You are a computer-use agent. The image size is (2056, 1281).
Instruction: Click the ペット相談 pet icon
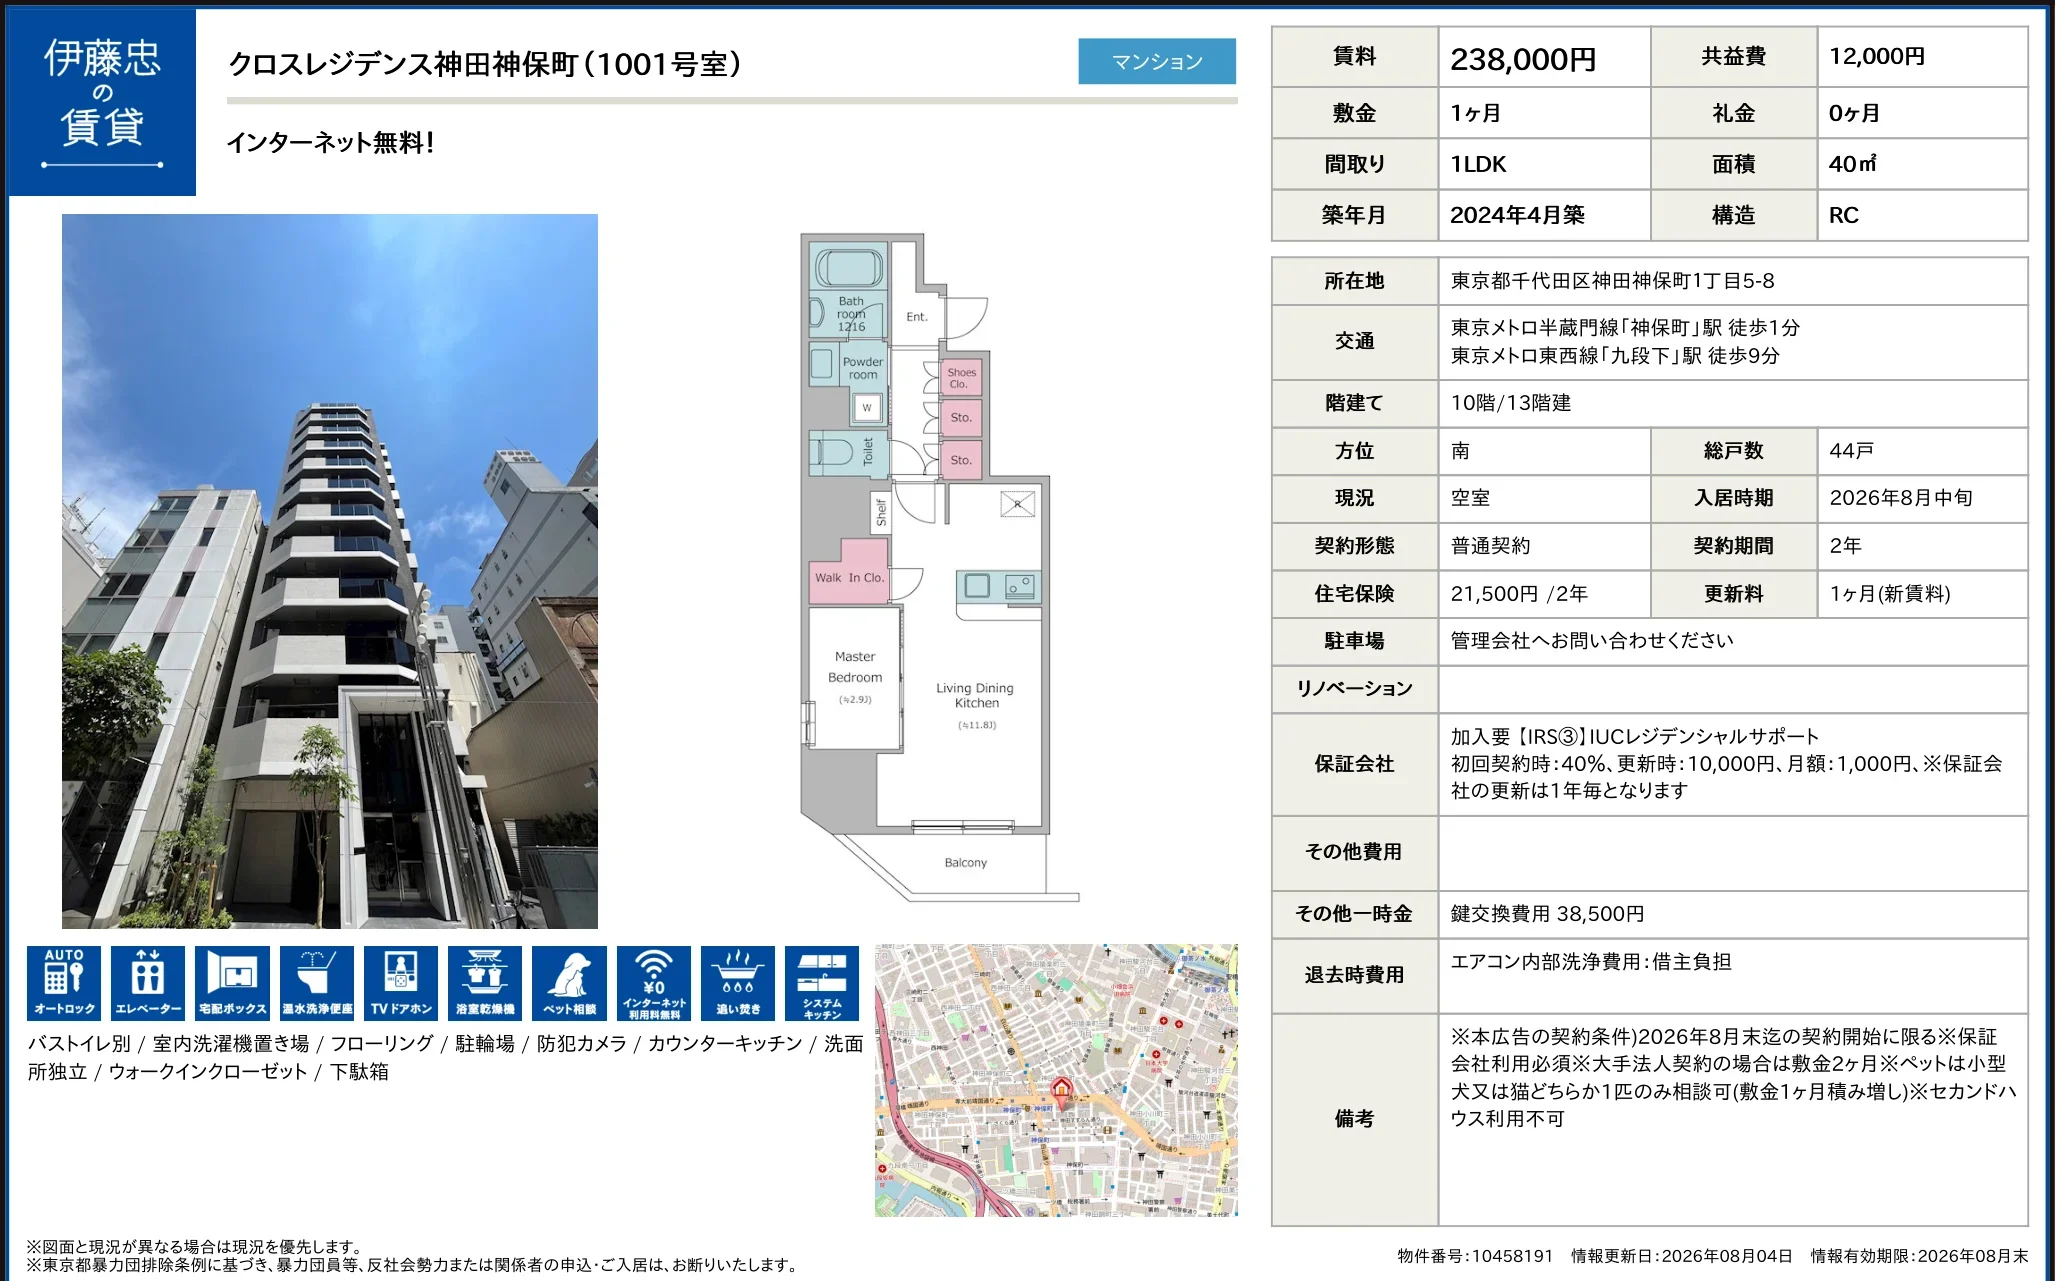[569, 983]
